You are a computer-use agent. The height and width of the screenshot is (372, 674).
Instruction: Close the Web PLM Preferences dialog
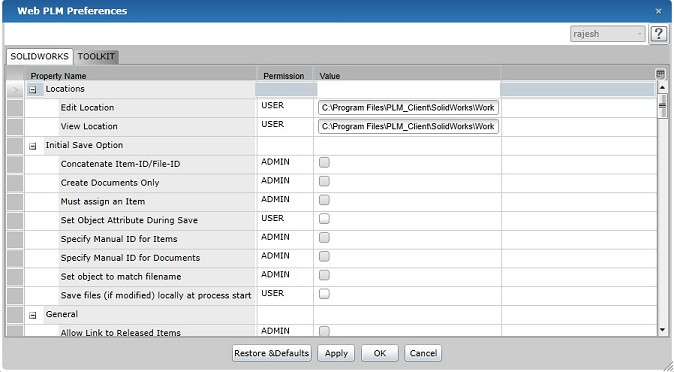(659, 12)
